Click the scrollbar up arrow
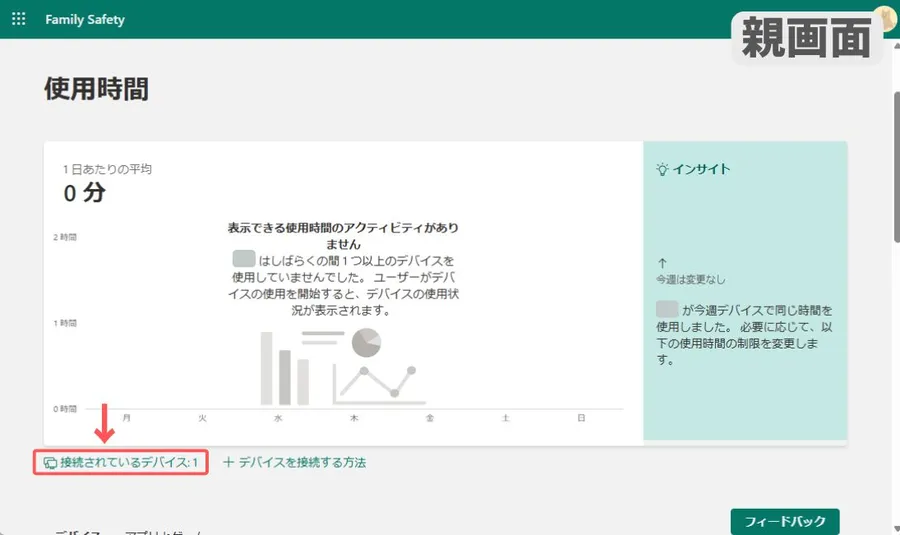The height and width of the screenshot is (535, 900). click(x=891, y=47)
